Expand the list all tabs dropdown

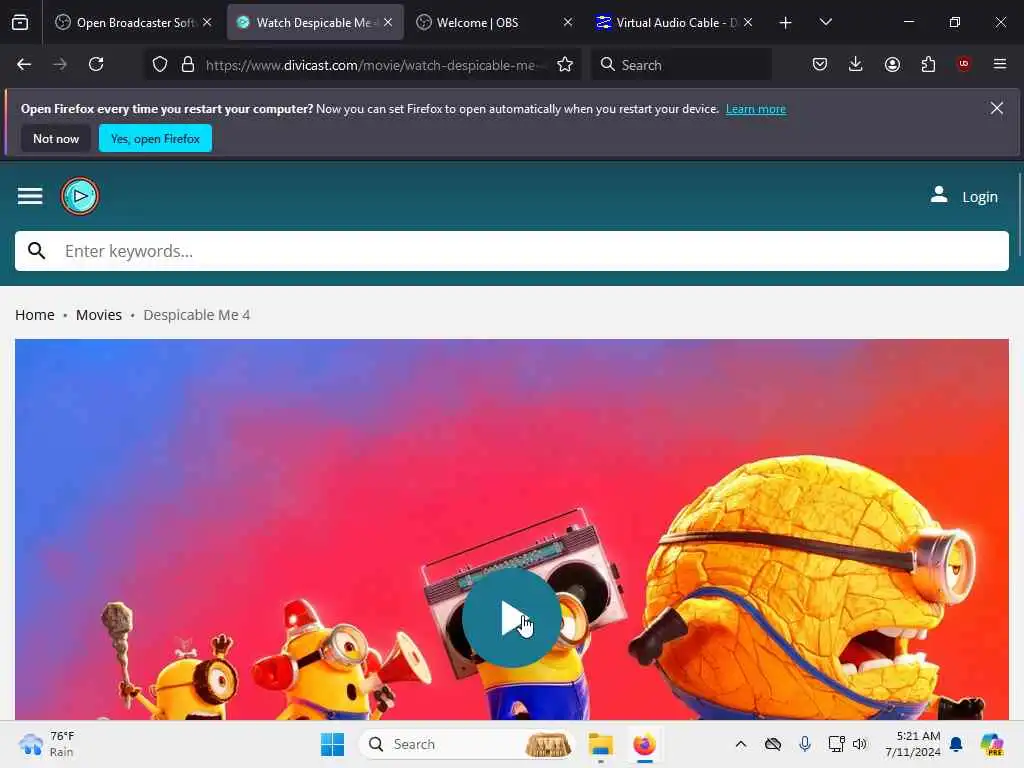point(825,23)
